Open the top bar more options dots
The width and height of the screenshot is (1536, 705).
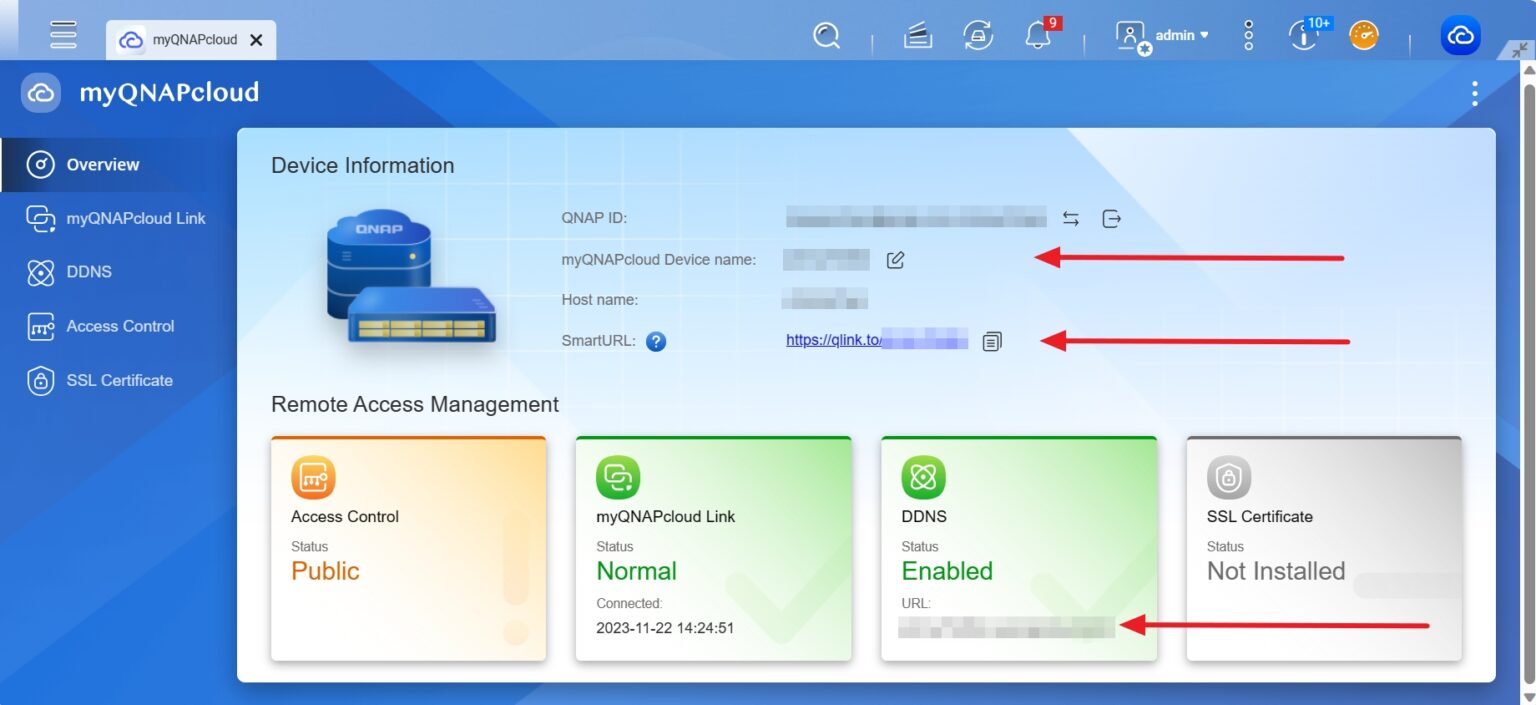tap(1248, 36)
